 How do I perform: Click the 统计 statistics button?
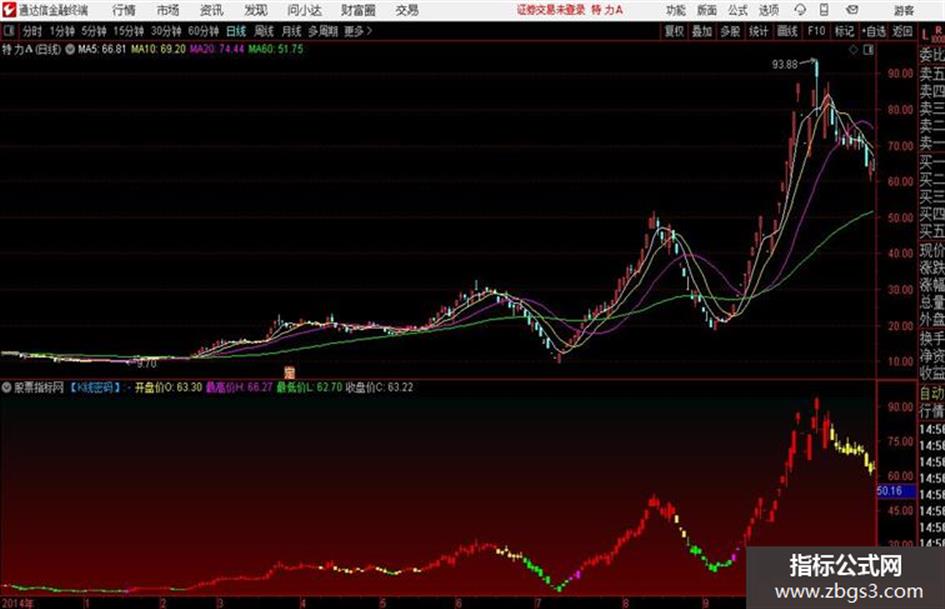point(759,31)
